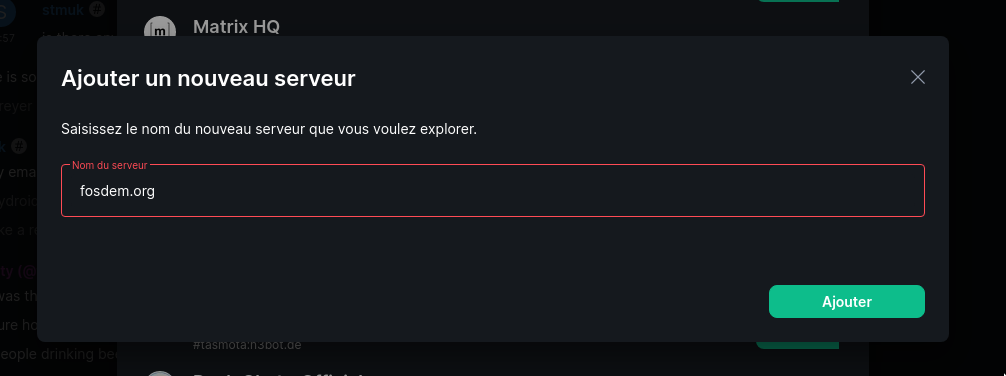The width and height of the screenshot is (1006, 376).
Task: Click the dialog title Ajouter un nouveau serveur
Action: (208, 79)
